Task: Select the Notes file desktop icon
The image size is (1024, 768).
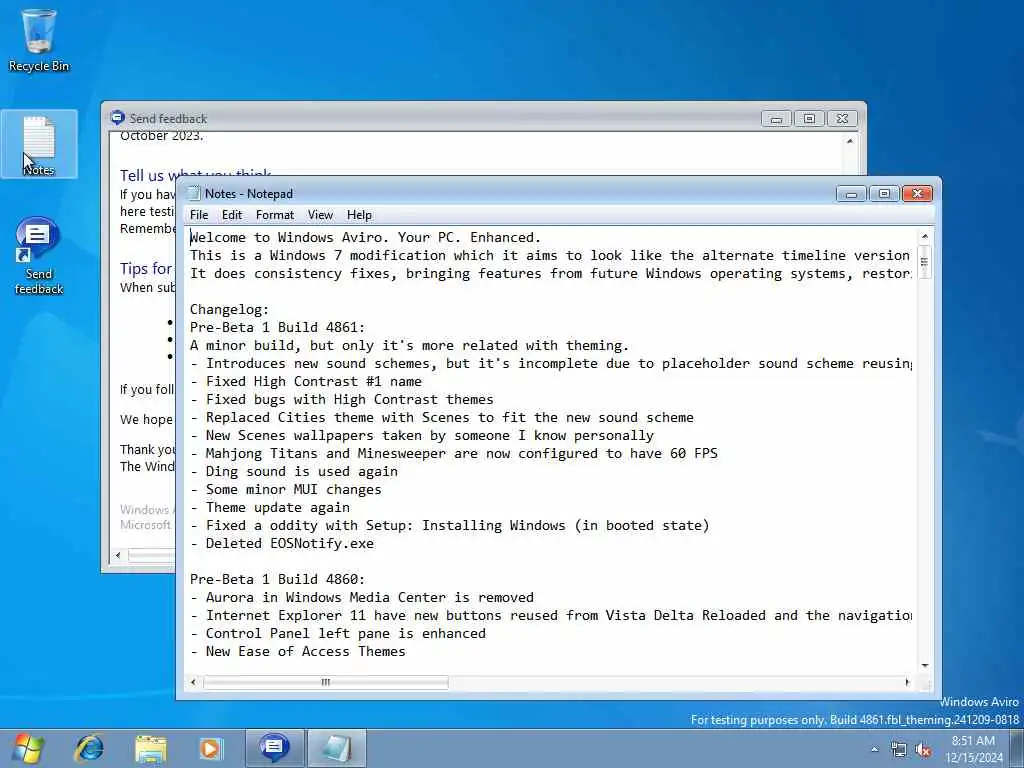Action: [39, 145]
